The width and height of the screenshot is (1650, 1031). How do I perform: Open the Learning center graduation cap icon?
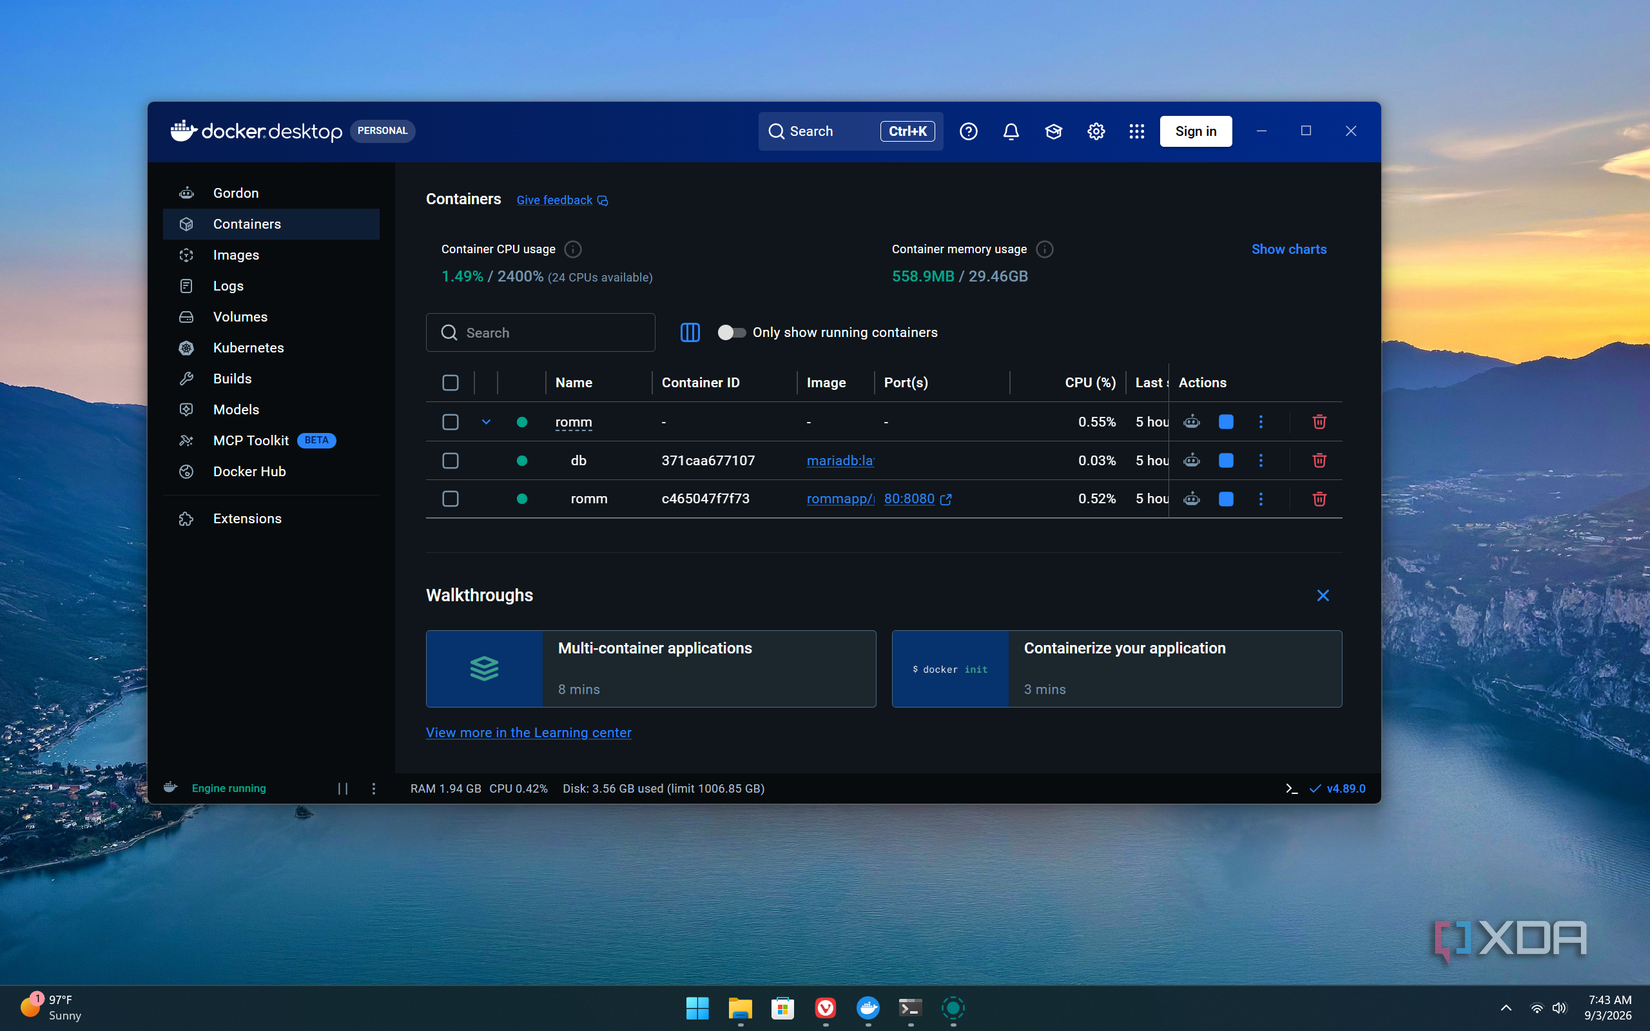[1053, 131]
